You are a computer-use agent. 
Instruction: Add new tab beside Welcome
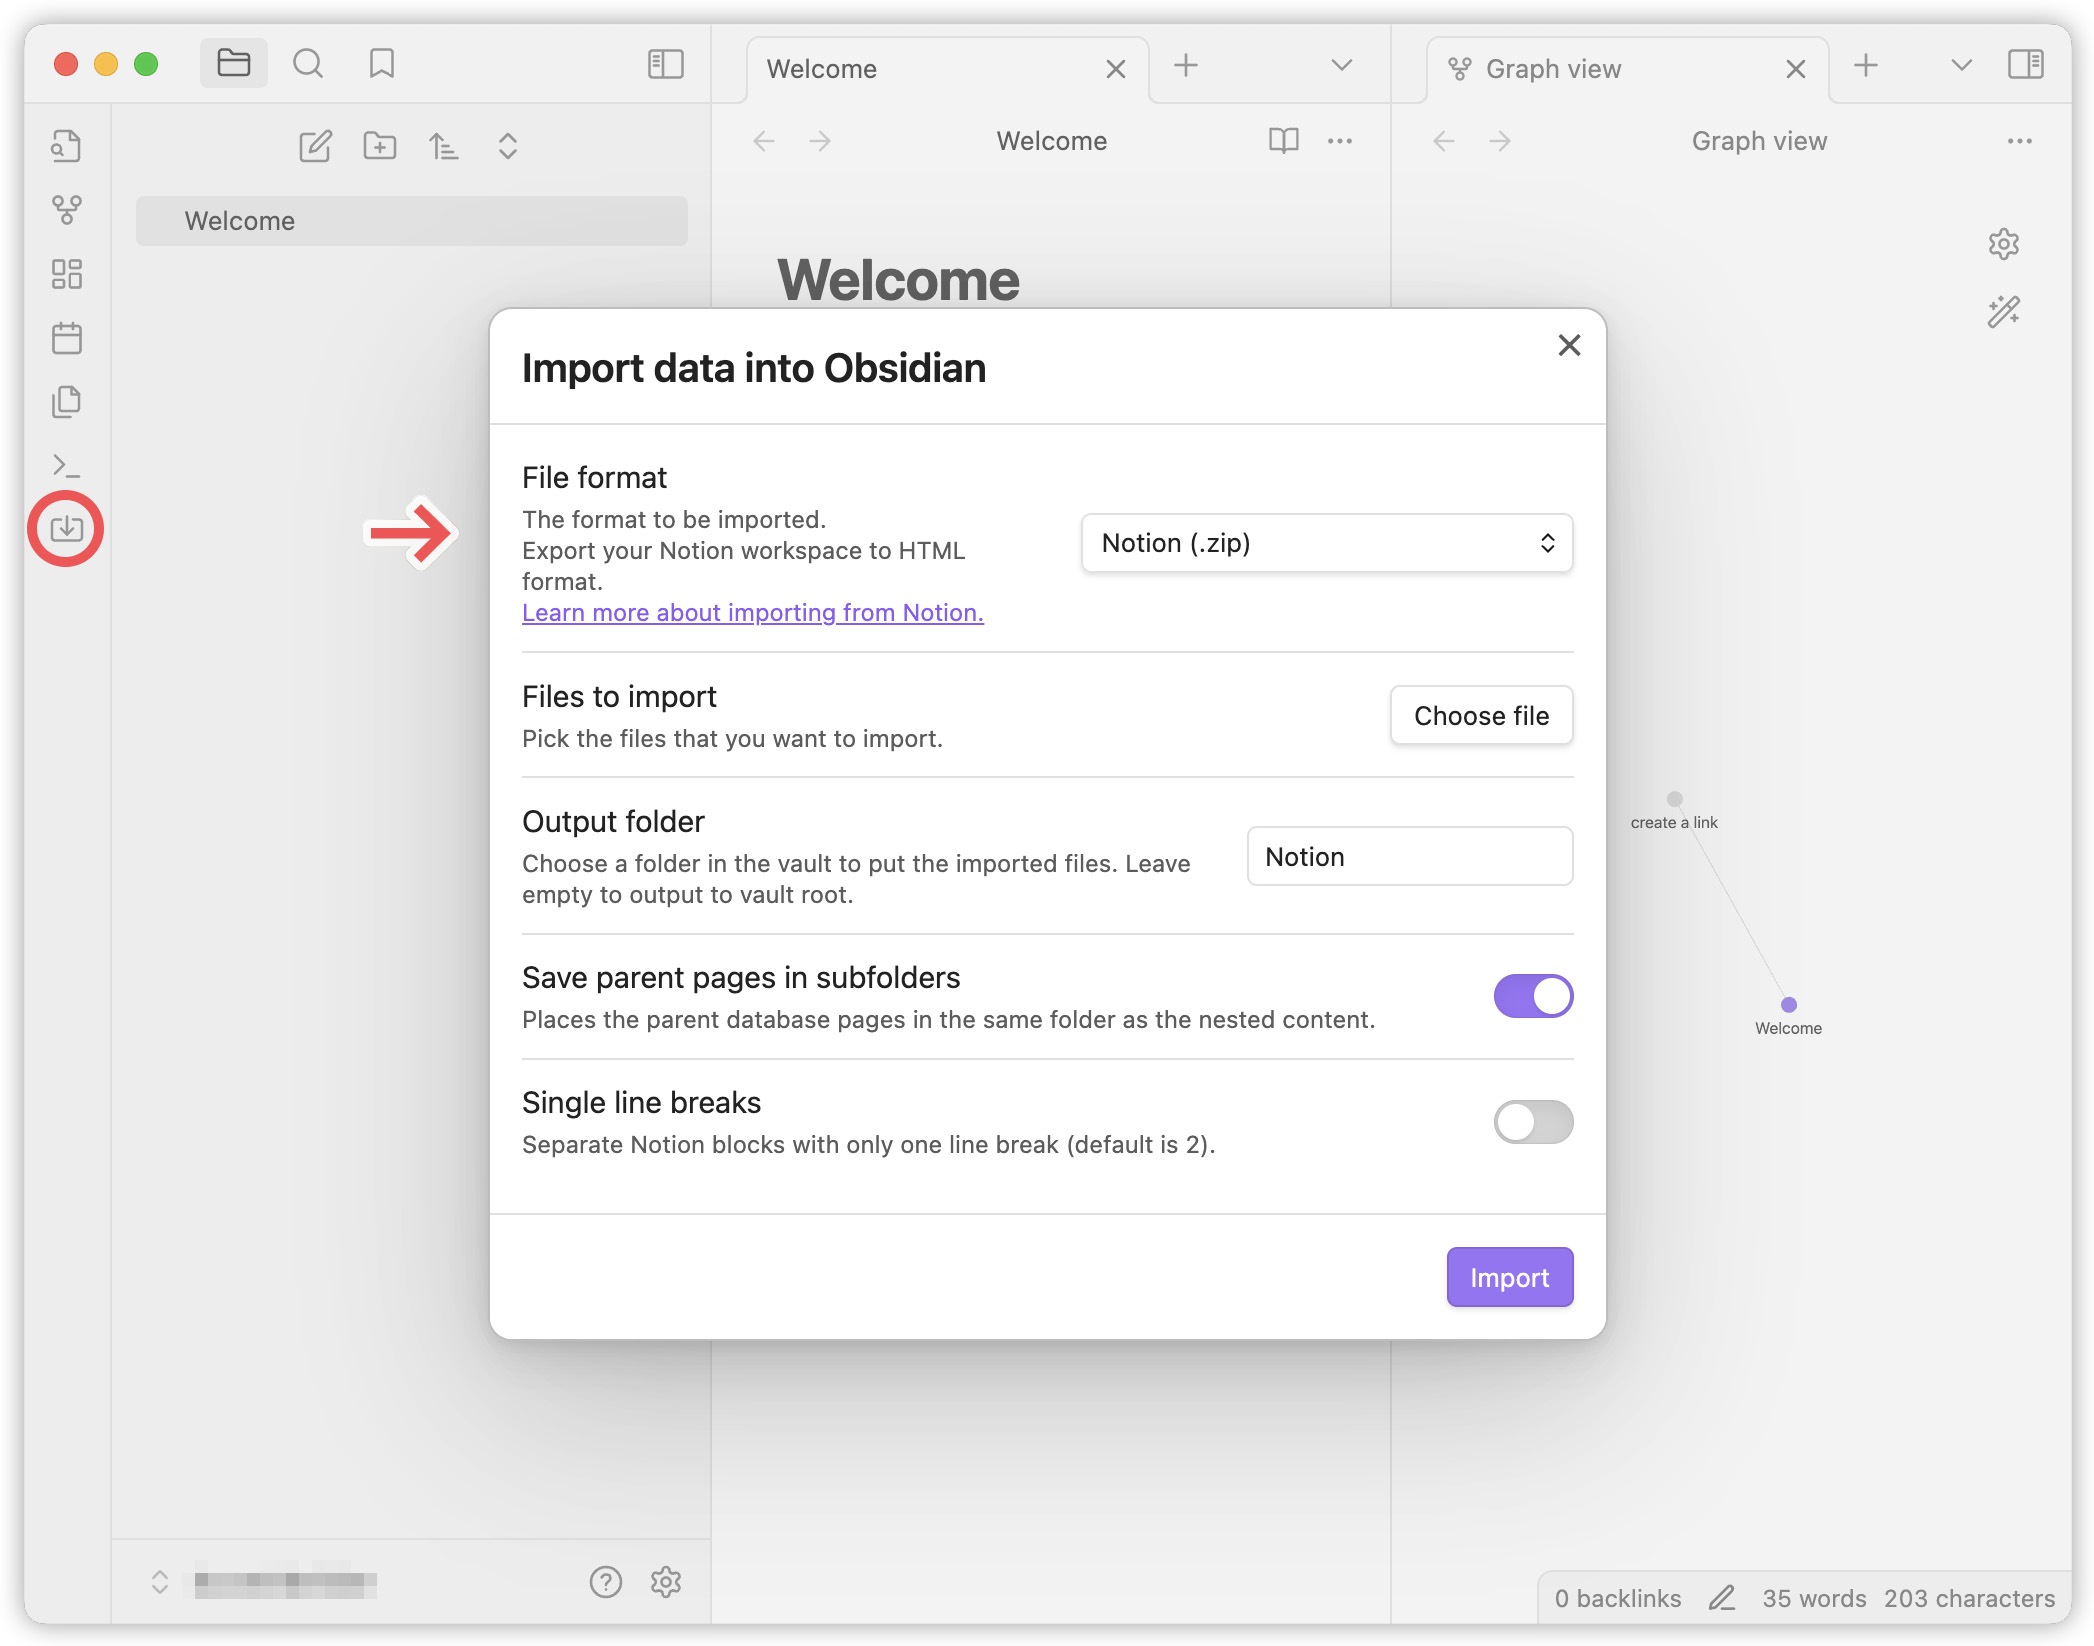pos(1185,66)
